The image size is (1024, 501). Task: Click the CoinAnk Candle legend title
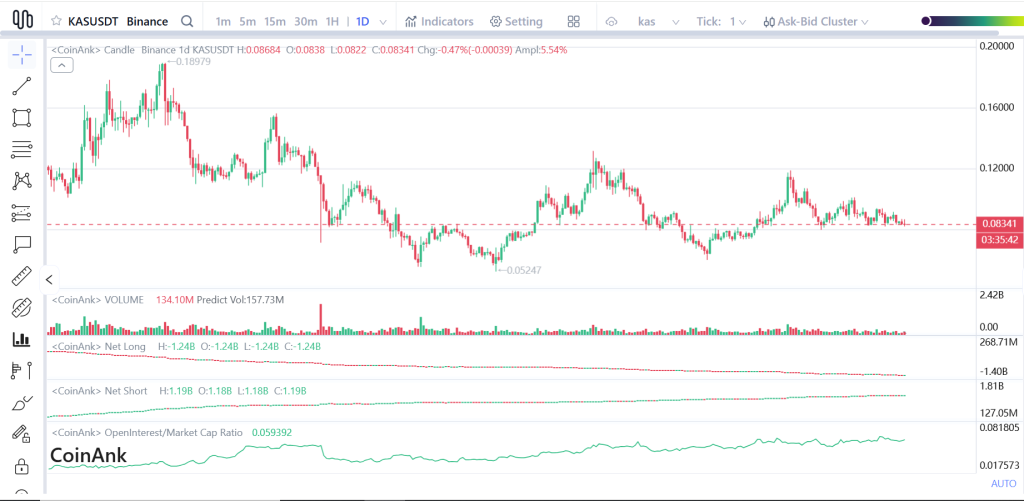(92, 50)
